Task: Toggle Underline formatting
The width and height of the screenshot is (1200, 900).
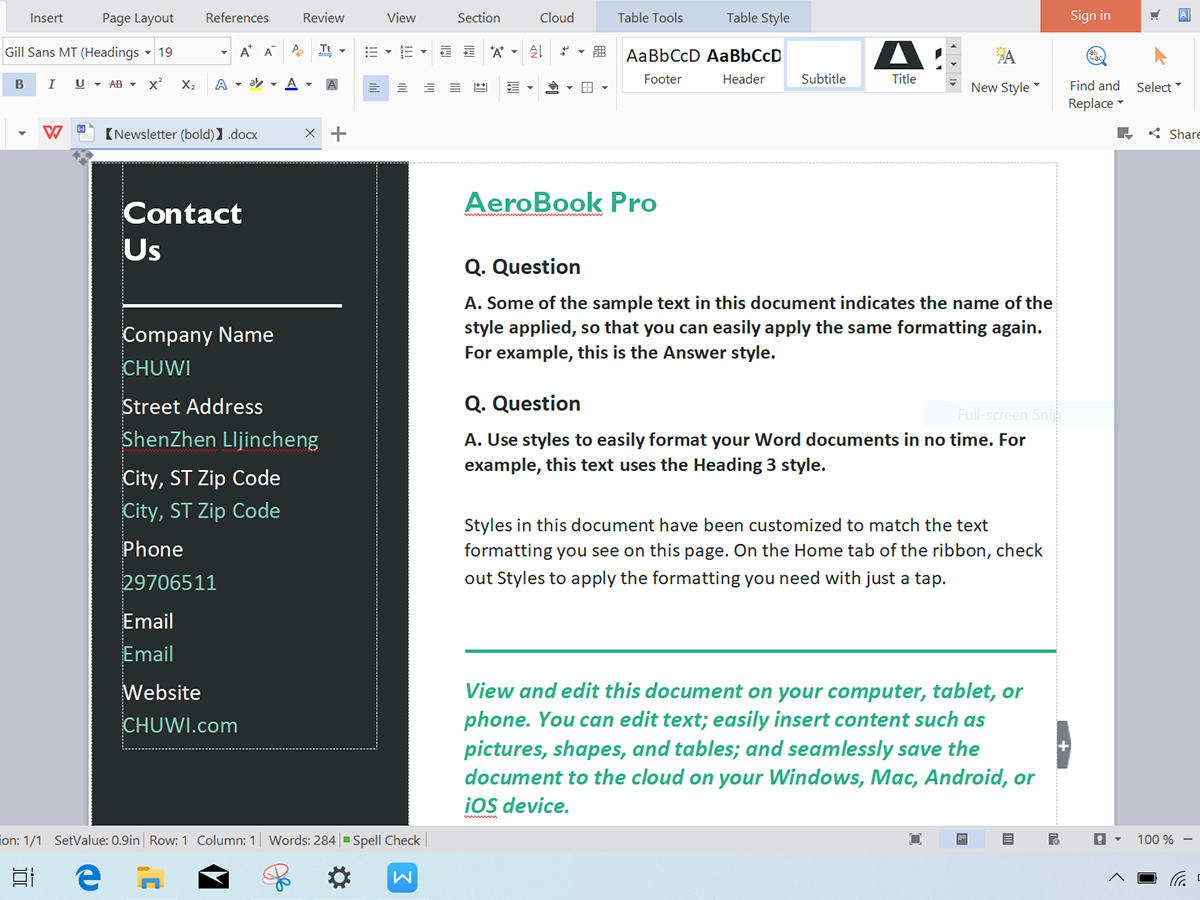Action: pyautogui.click(x=79, y=85)
